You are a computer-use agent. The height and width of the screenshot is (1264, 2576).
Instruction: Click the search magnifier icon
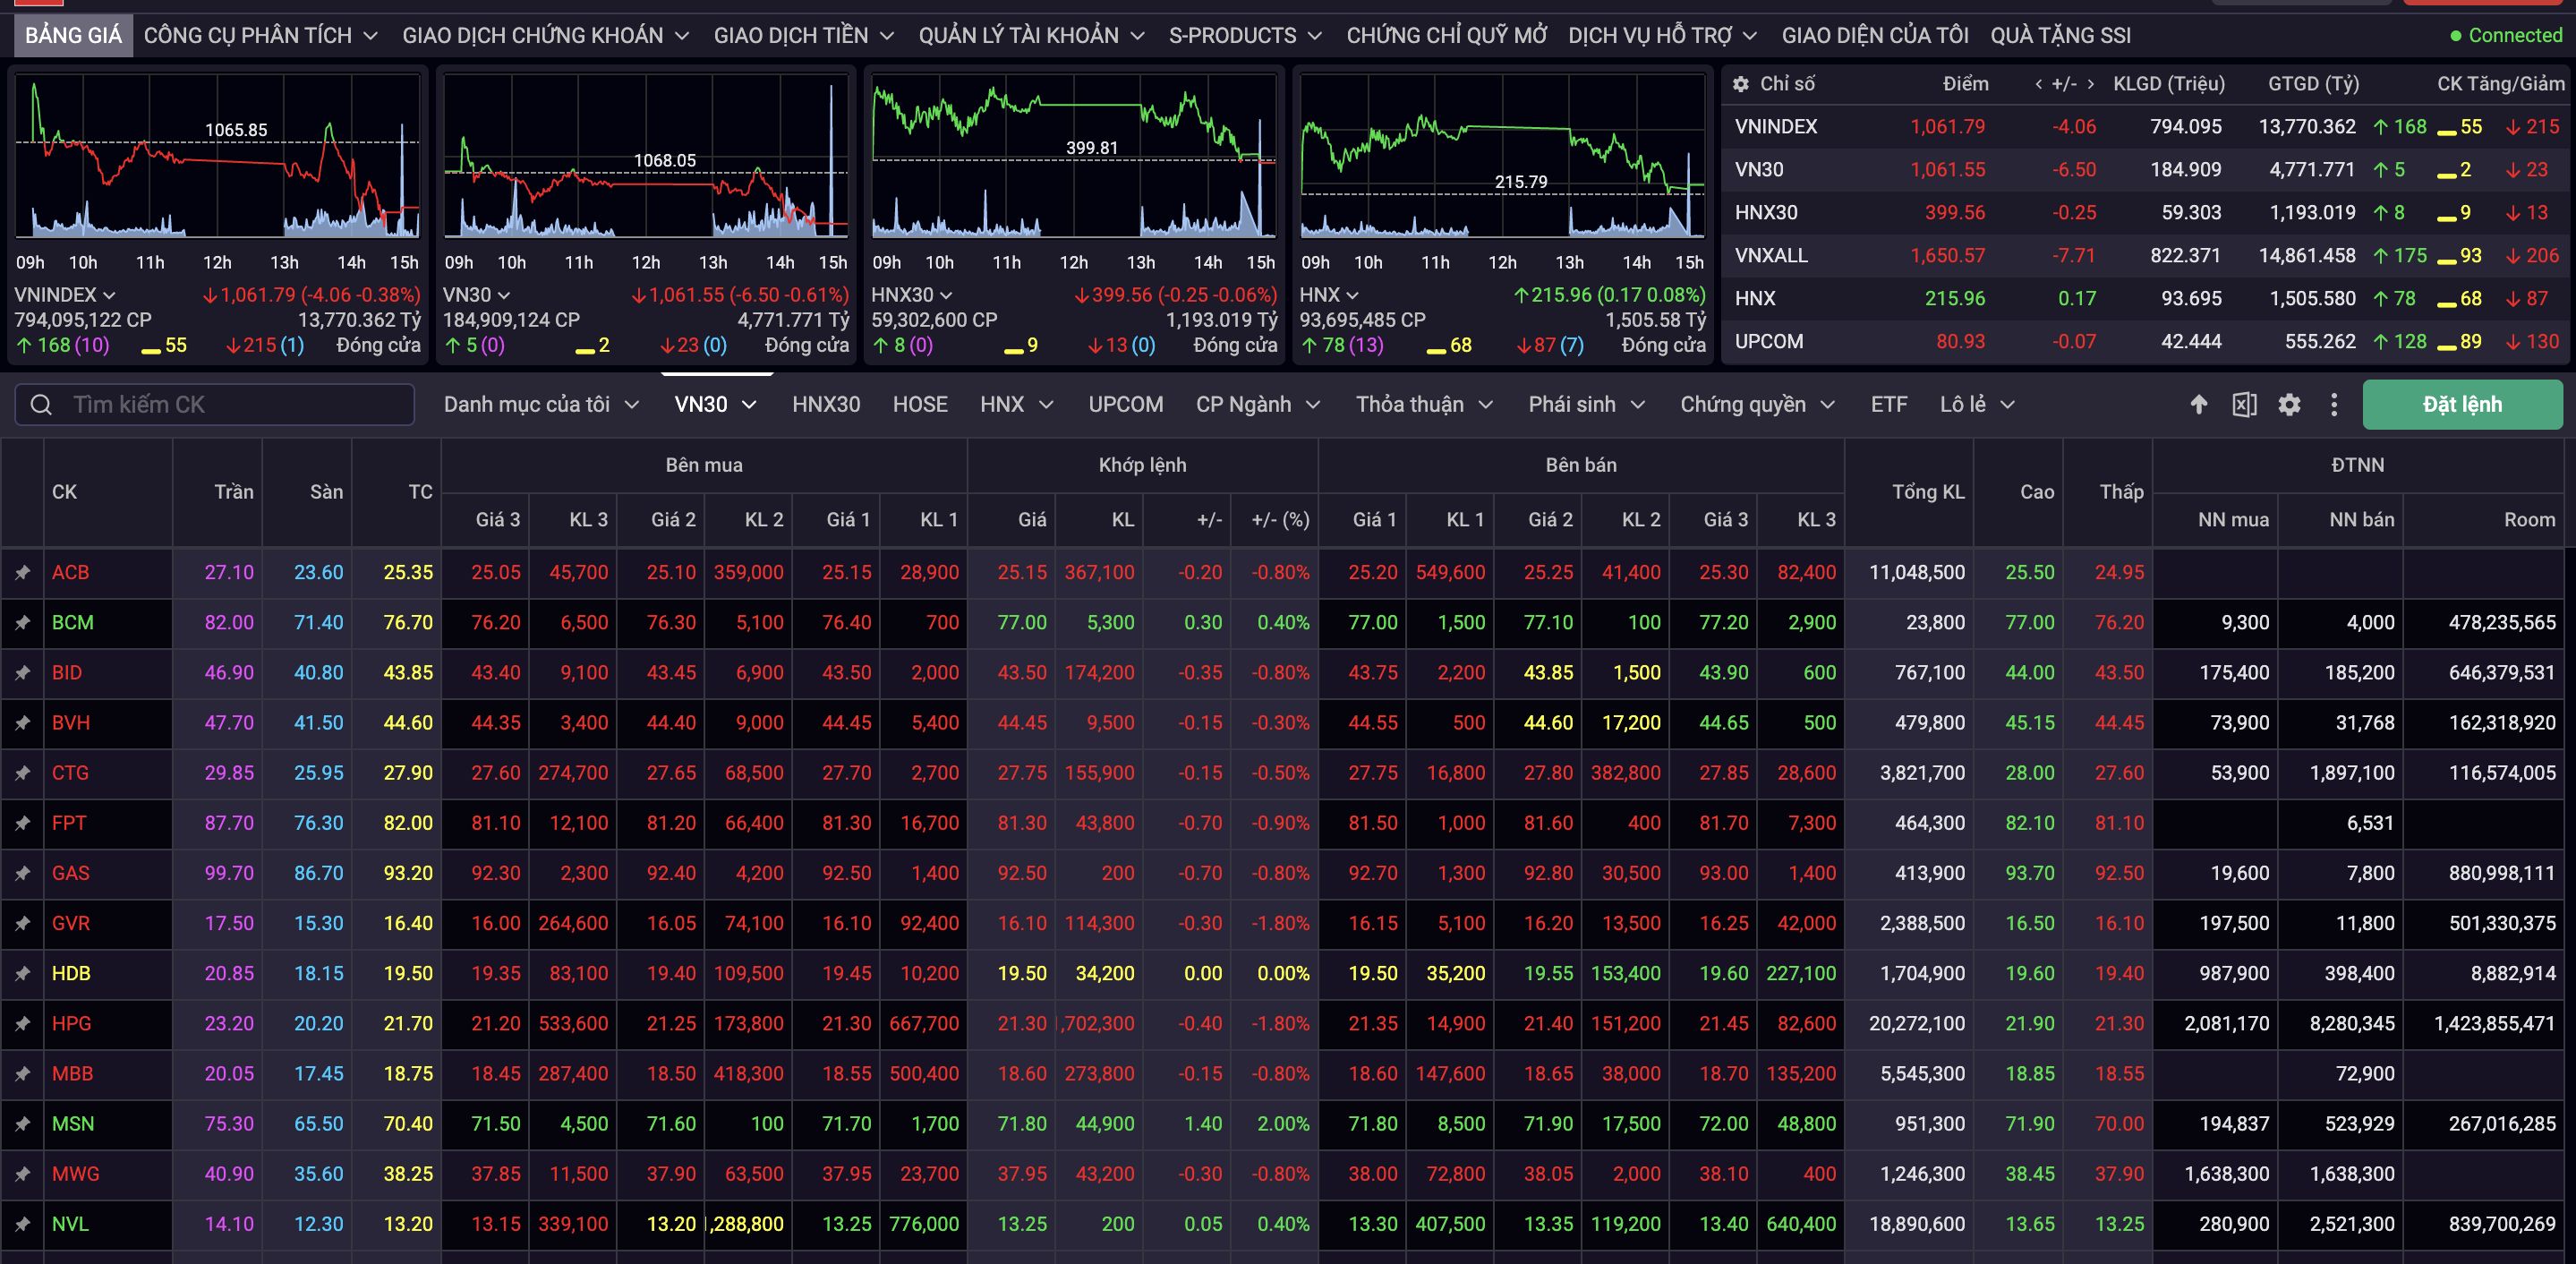(41, 404)
